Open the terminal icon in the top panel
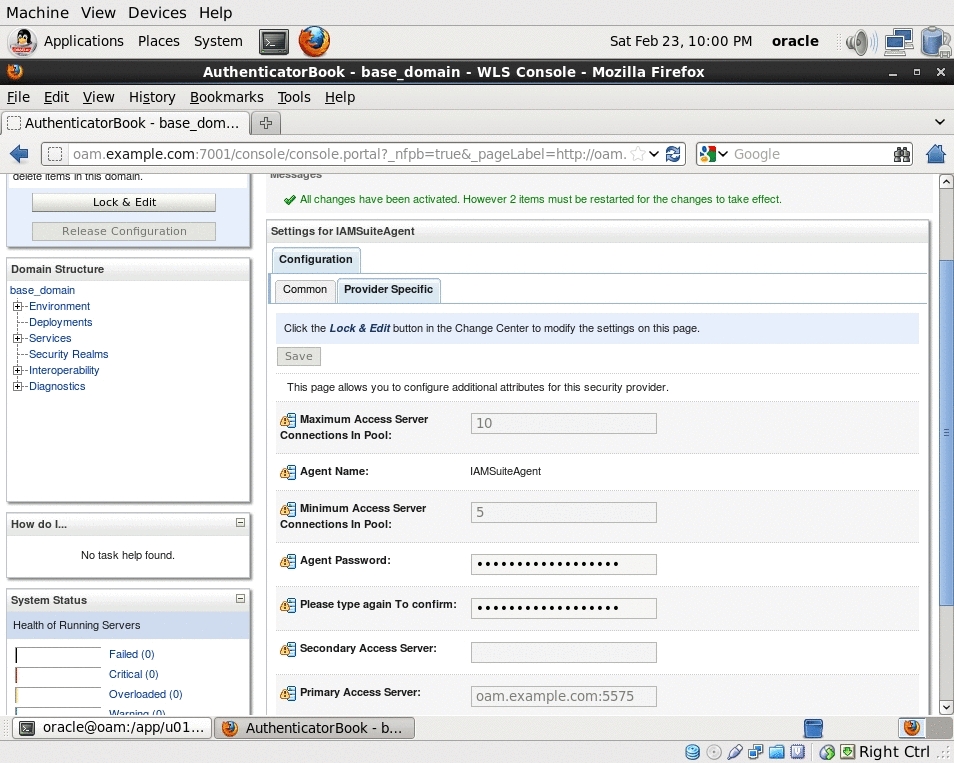Image resolution: width=954 pixels, height=763 pixels. pyautogui.click(x=273, y=41)
